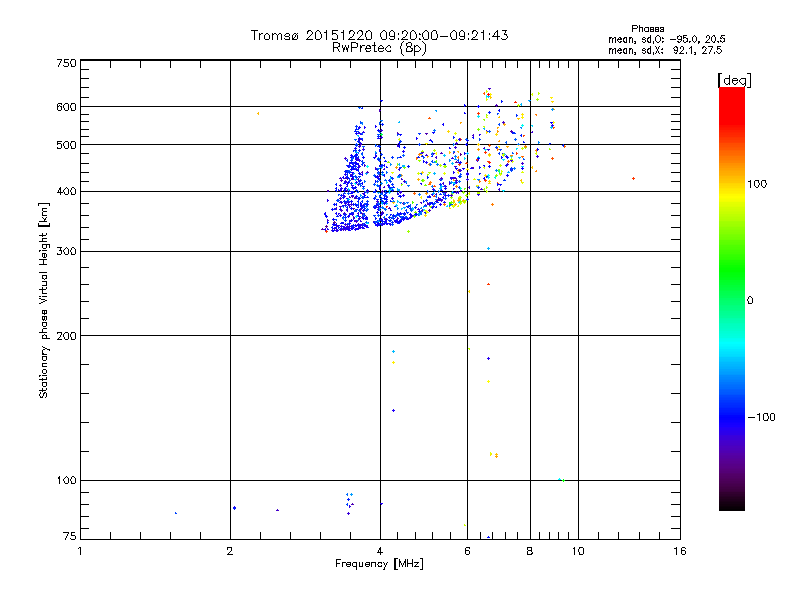This screenshot has width=800, height=600.
Task: Click the isolated red data point near 13 MHz
Action: tap(633, 179)
